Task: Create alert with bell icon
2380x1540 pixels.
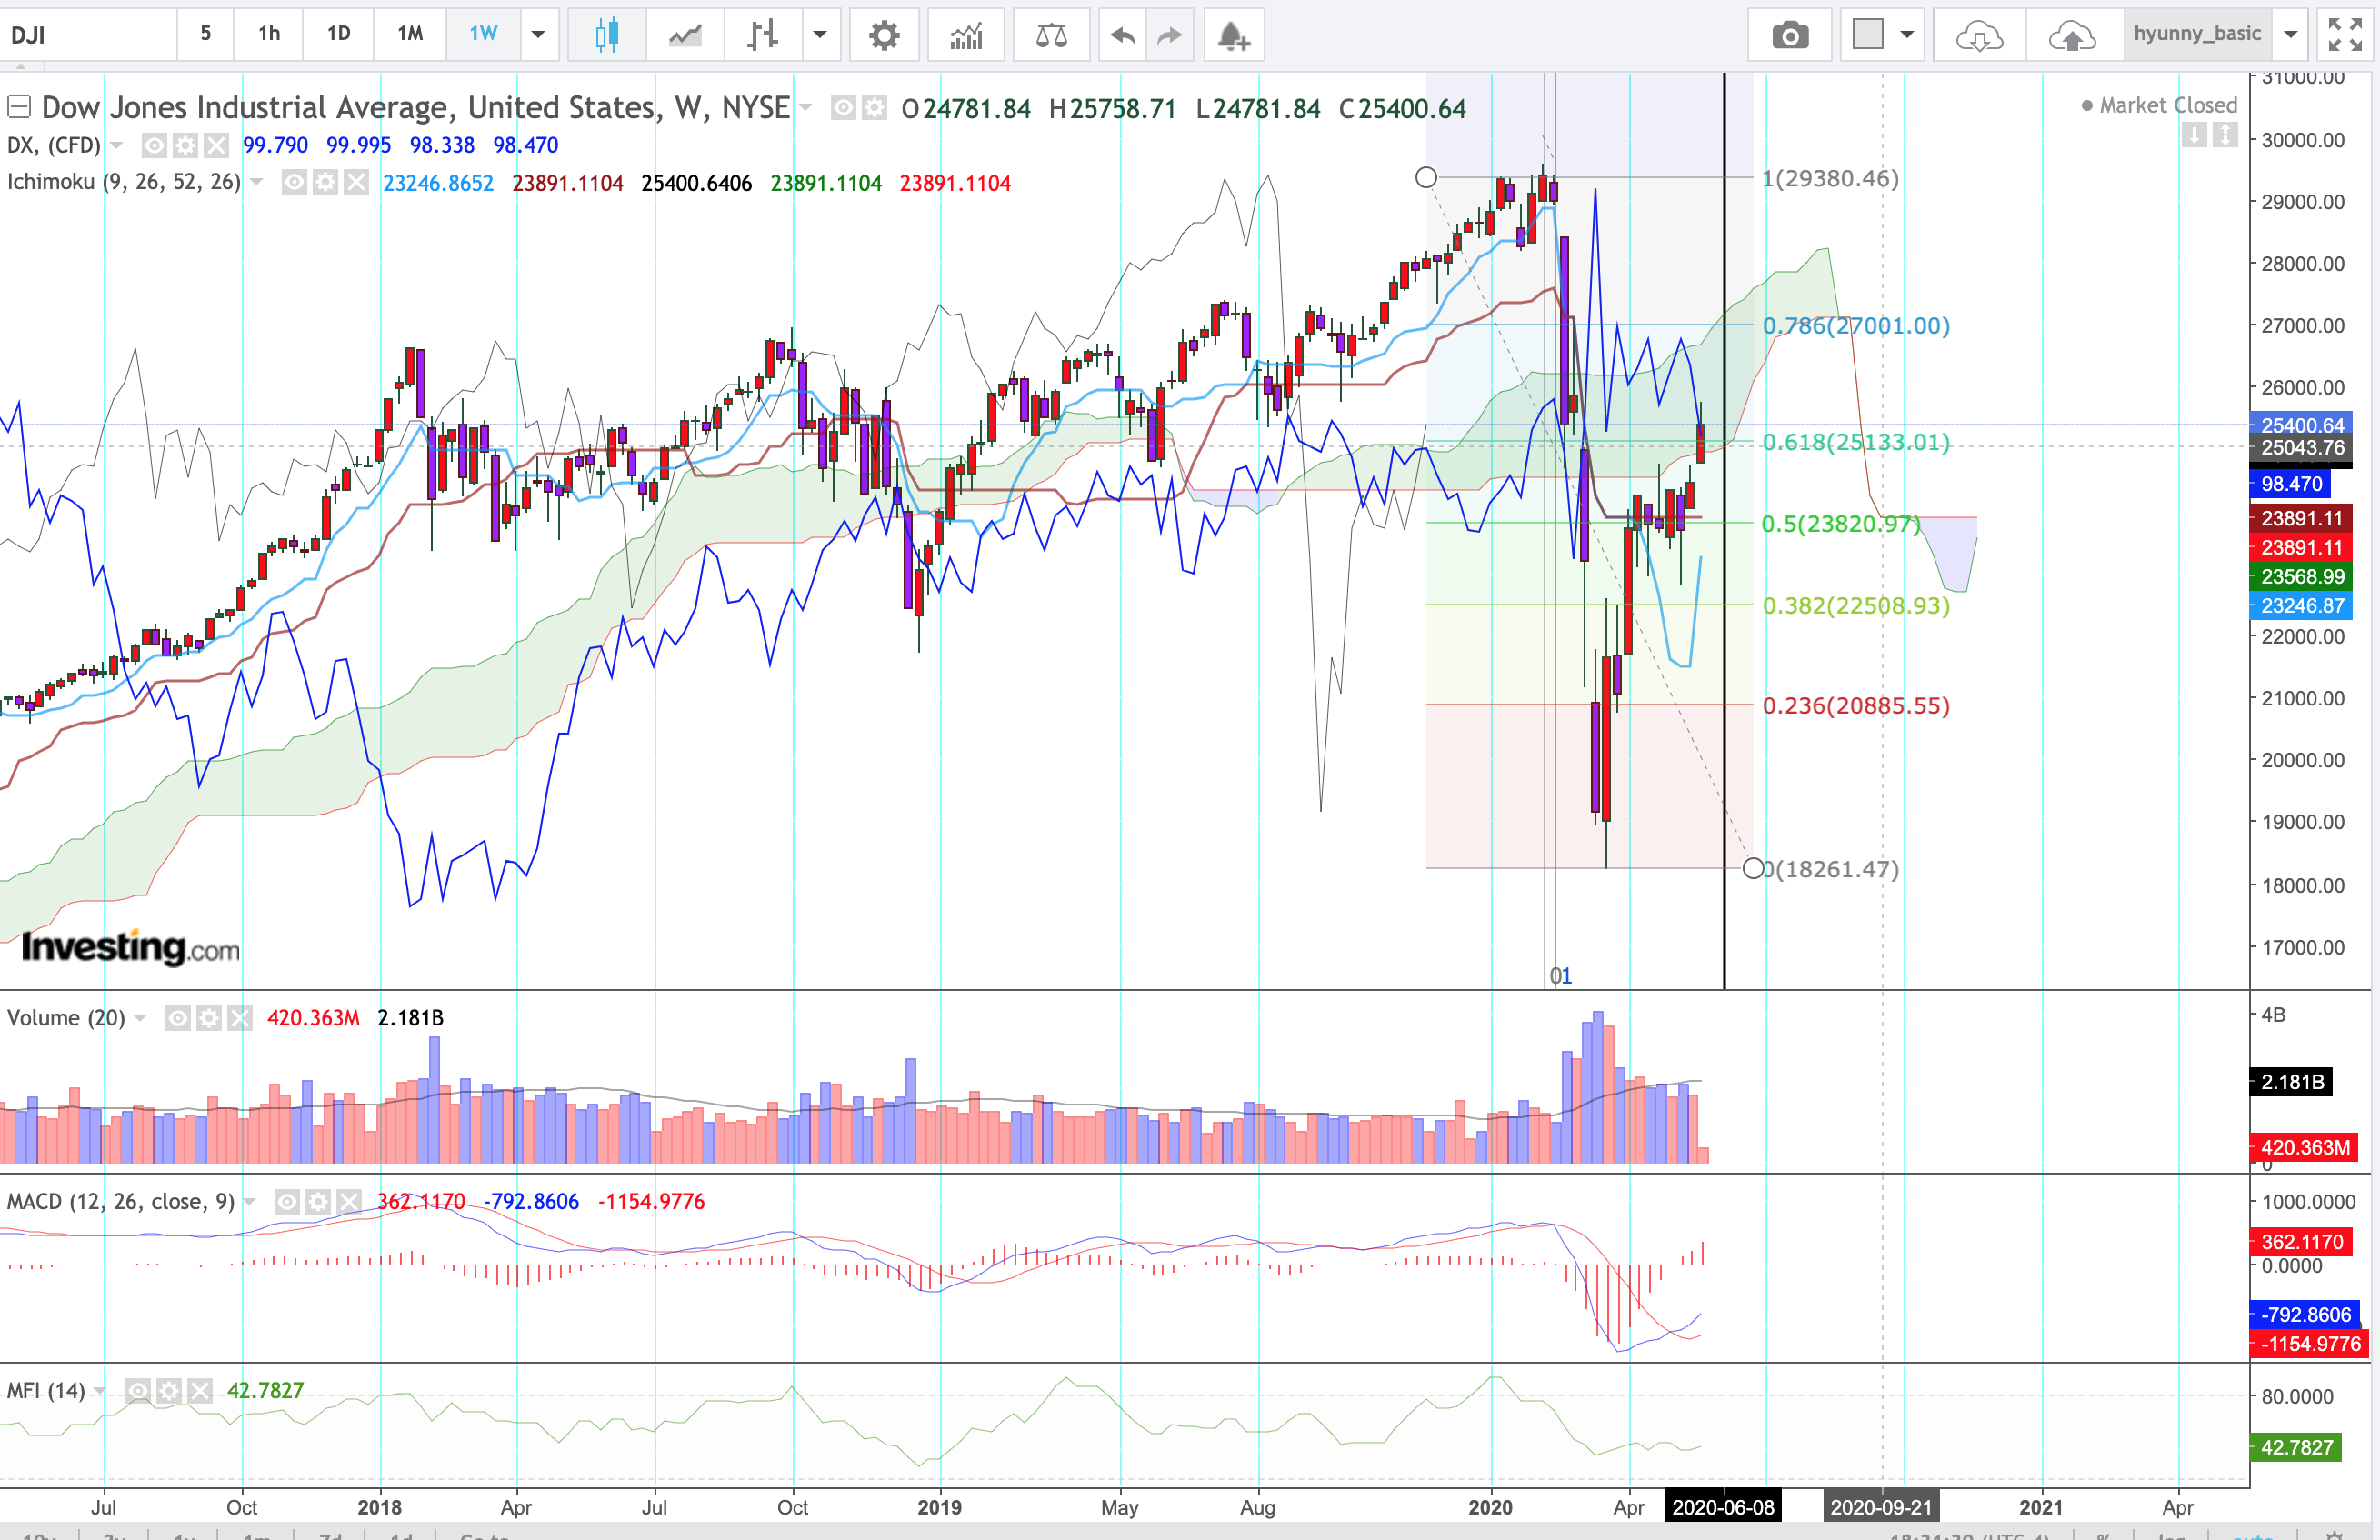Action: tap(1233, 36)
